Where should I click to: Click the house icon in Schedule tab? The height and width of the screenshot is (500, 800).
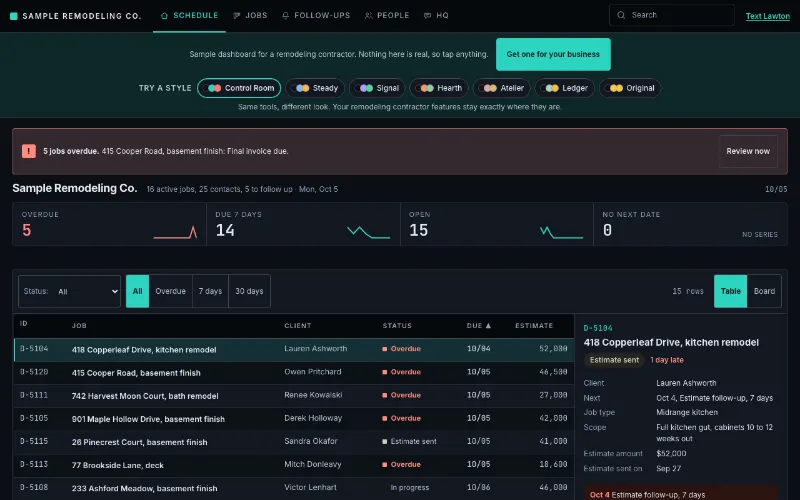[x=164, y=16]
